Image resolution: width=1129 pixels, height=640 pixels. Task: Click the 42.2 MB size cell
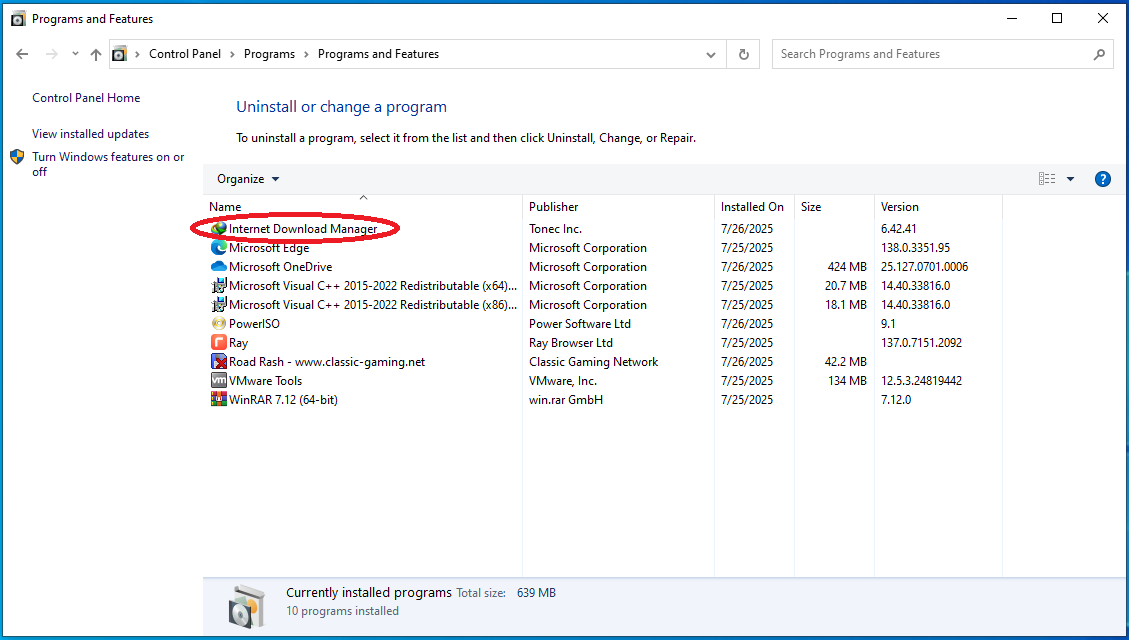[x=845, y=361]
